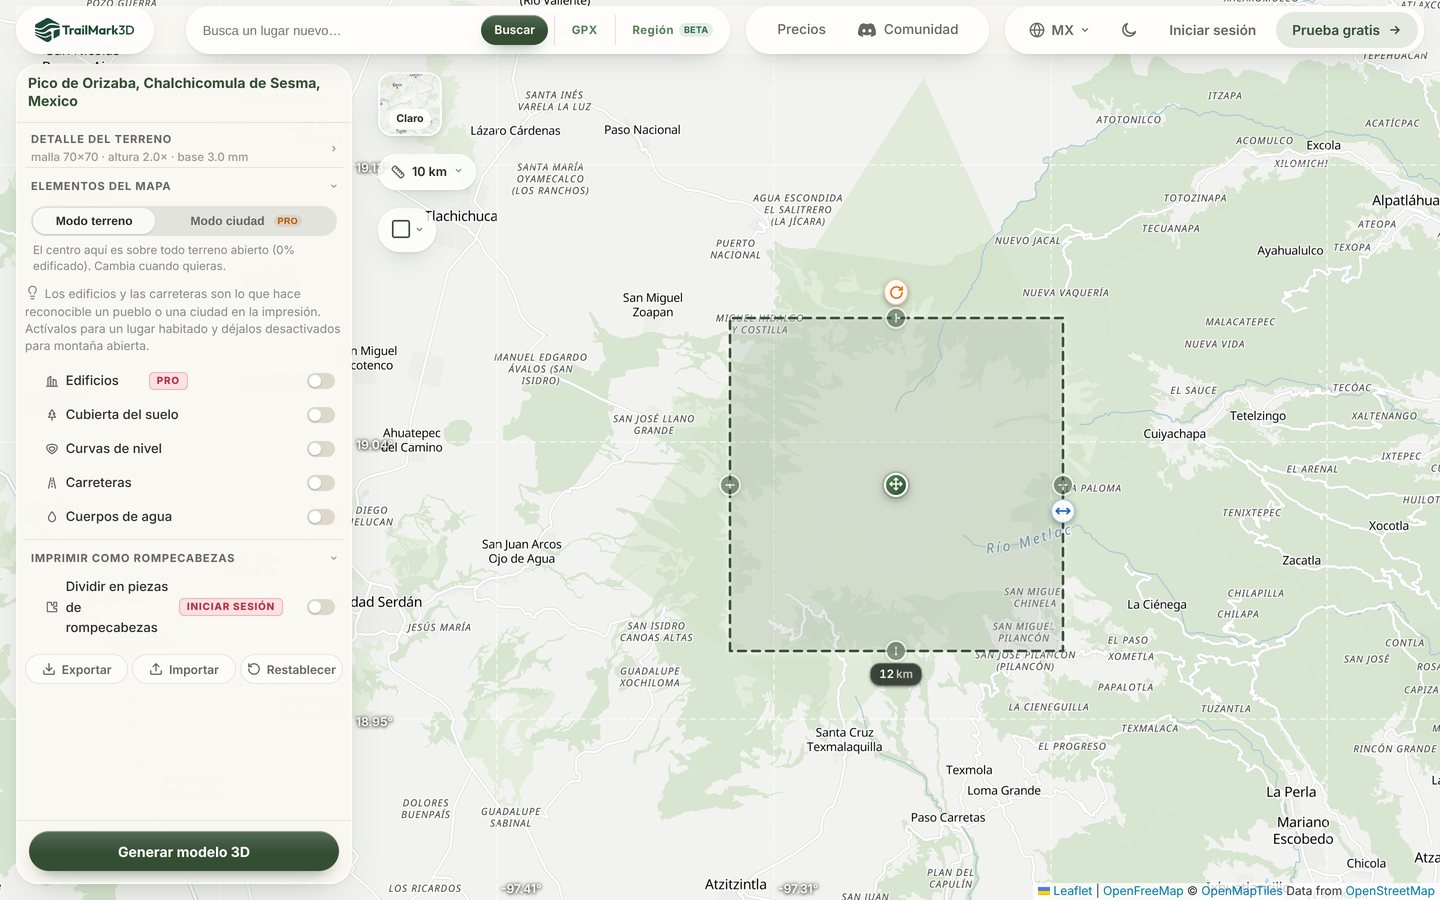Click the Cuerpos de agua droplet icon
Image resolution: width=1440 pixels, height=900 pixels.
click(52, 517)
